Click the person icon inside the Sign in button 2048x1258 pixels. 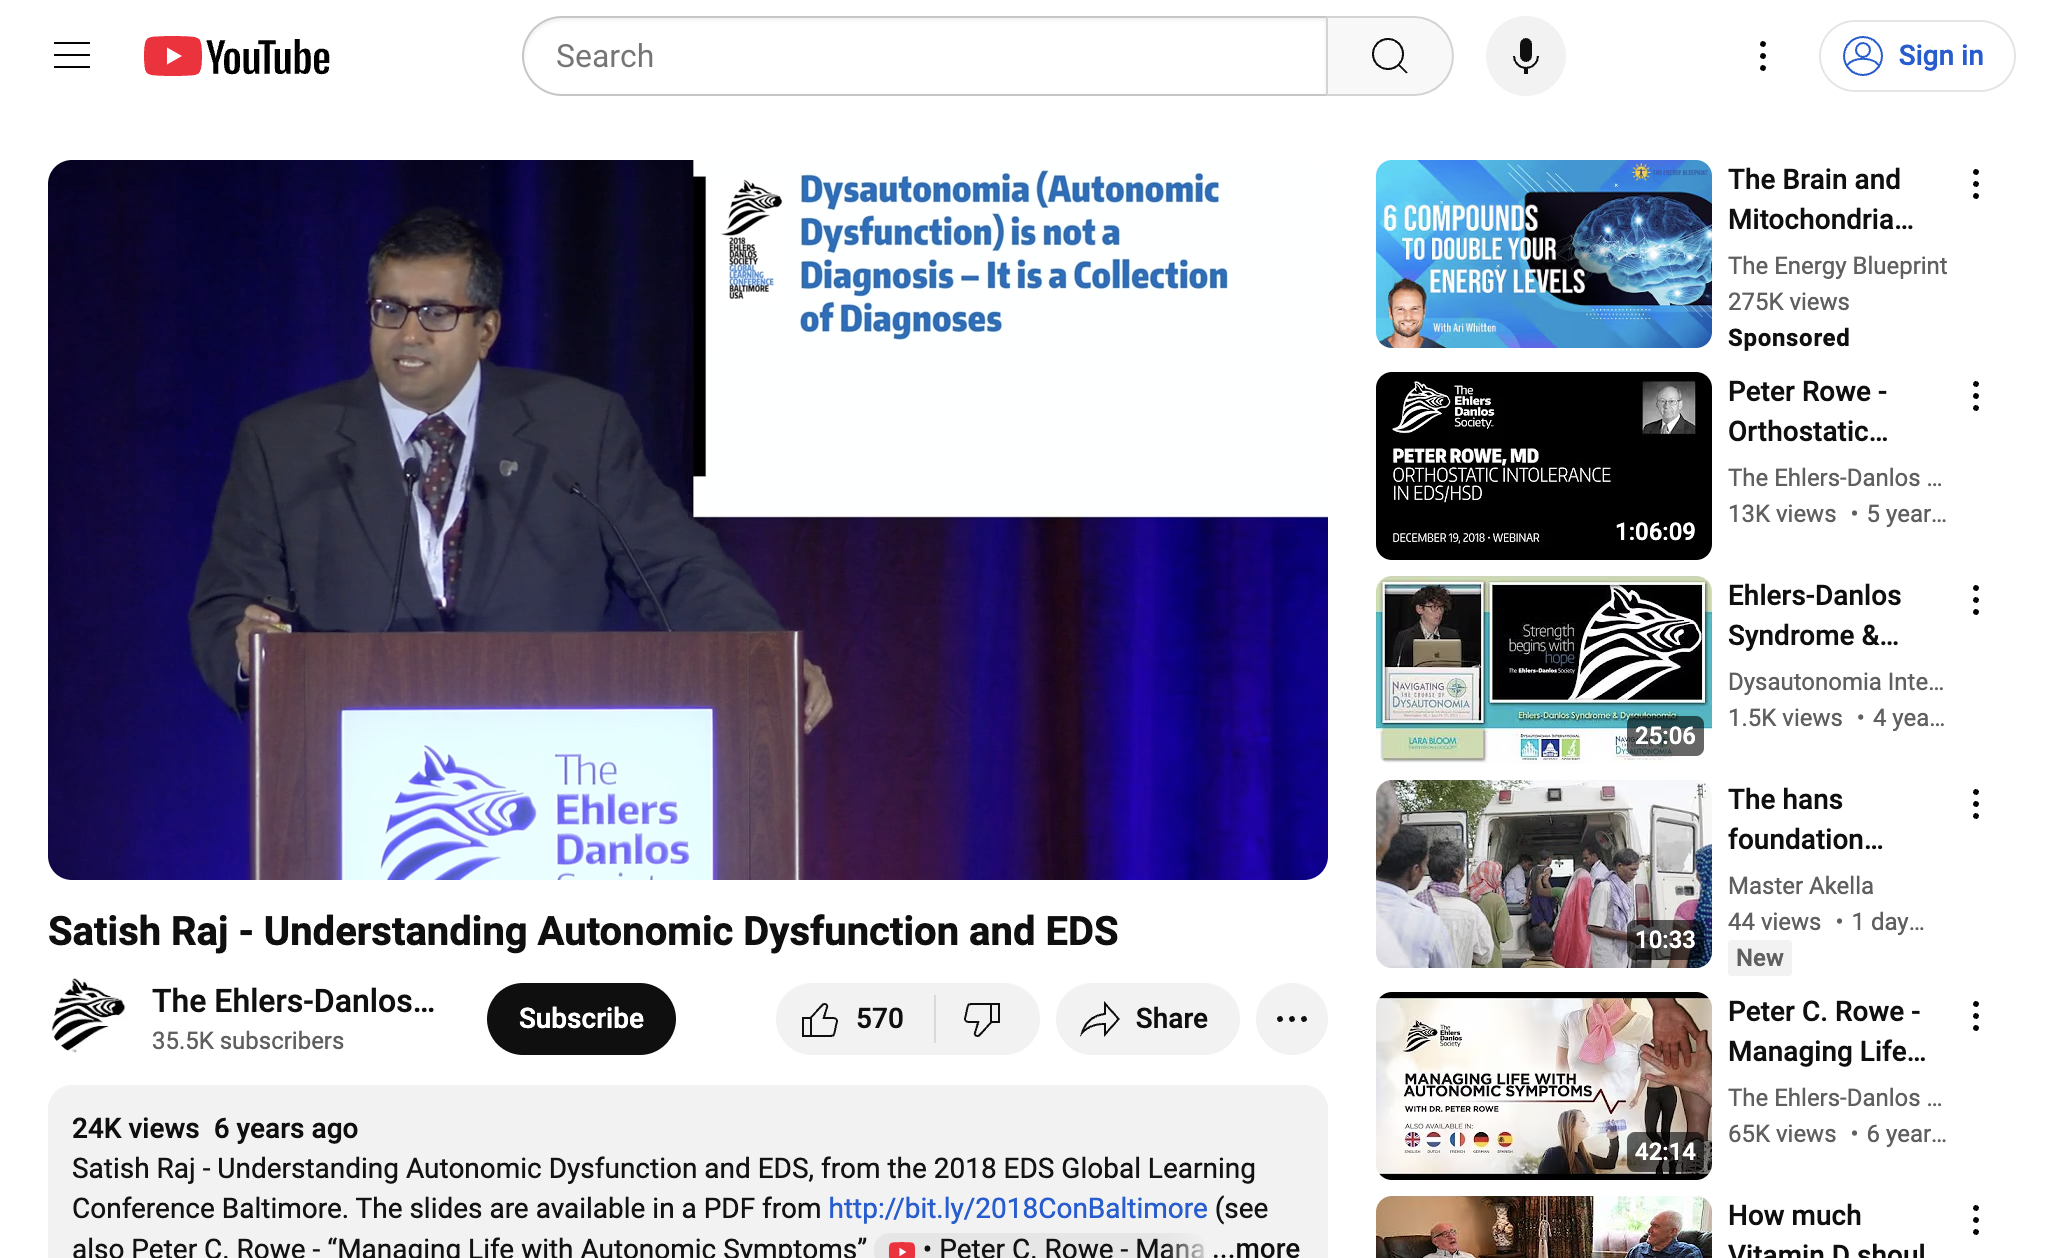coord(1864,56)
